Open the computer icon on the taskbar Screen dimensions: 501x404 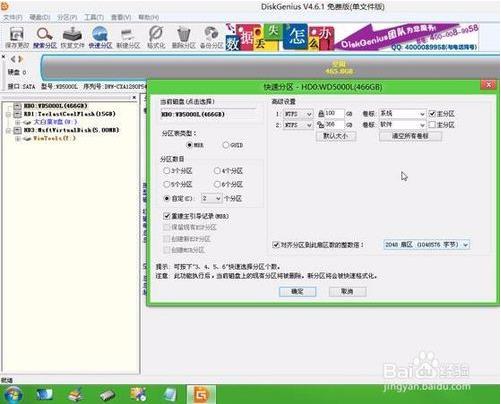pyautogui.click(x=45, y=395)
